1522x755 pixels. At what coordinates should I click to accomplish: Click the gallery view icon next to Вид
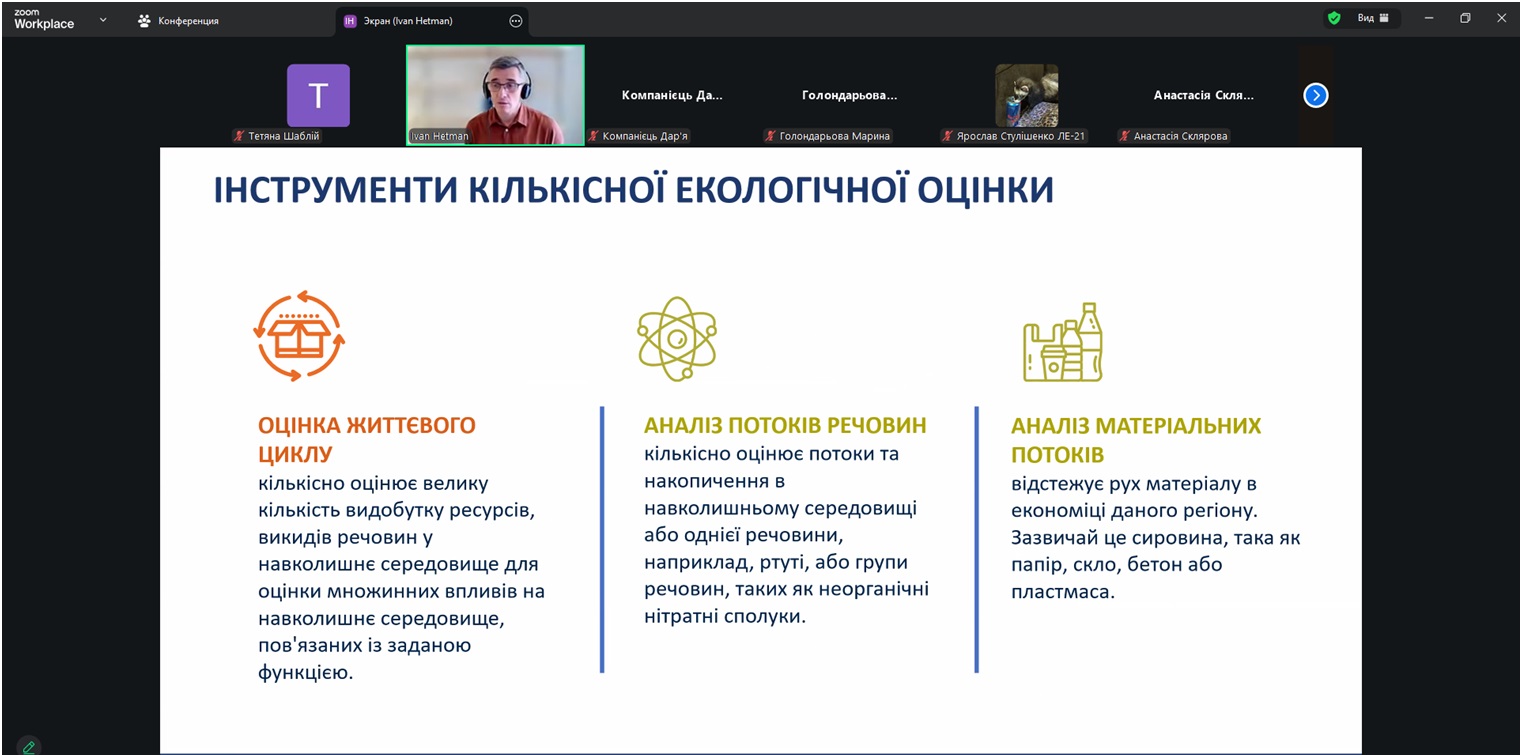click(x=1383, y=18)
